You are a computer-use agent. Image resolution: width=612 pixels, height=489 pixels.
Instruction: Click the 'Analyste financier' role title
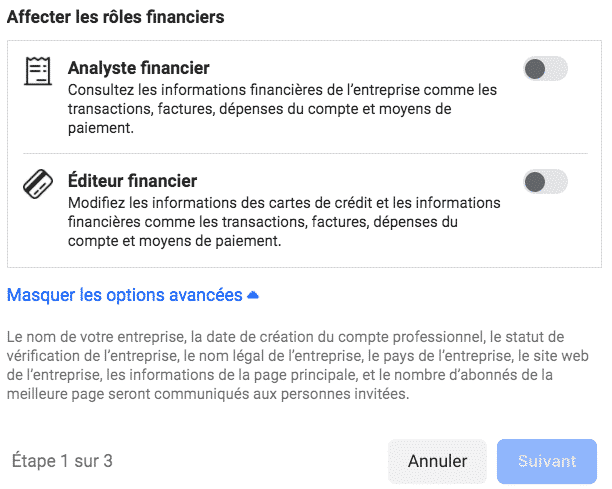[138, 68]
